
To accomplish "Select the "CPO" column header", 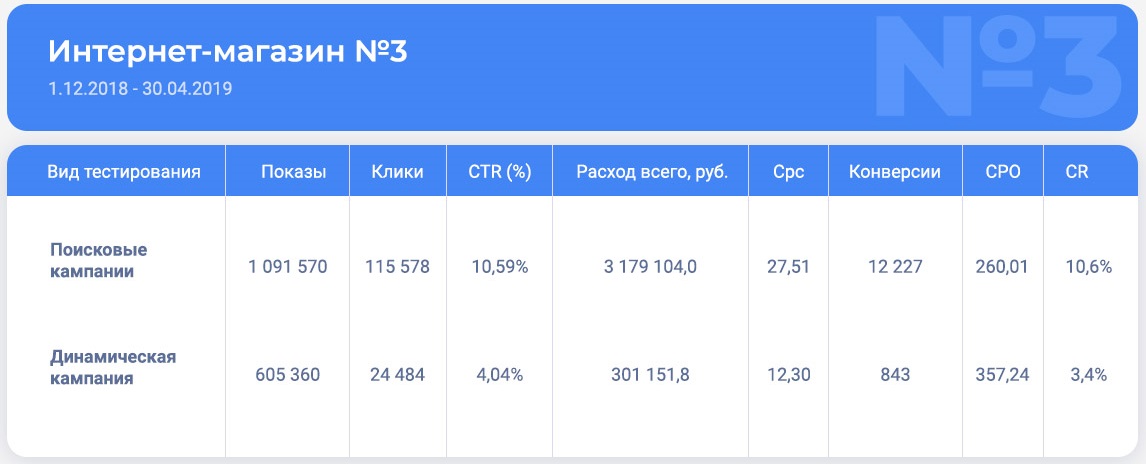I will tap(1003, 171).
